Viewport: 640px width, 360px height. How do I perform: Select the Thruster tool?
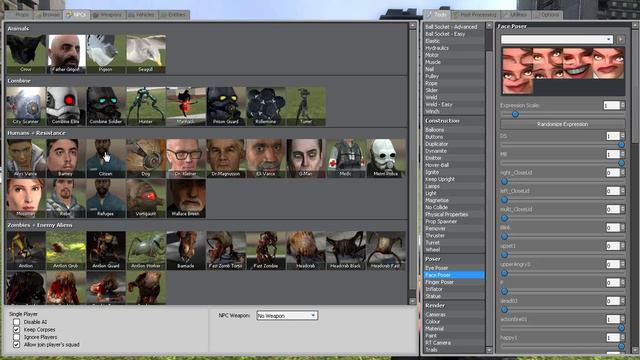click(x=454, y=236)
